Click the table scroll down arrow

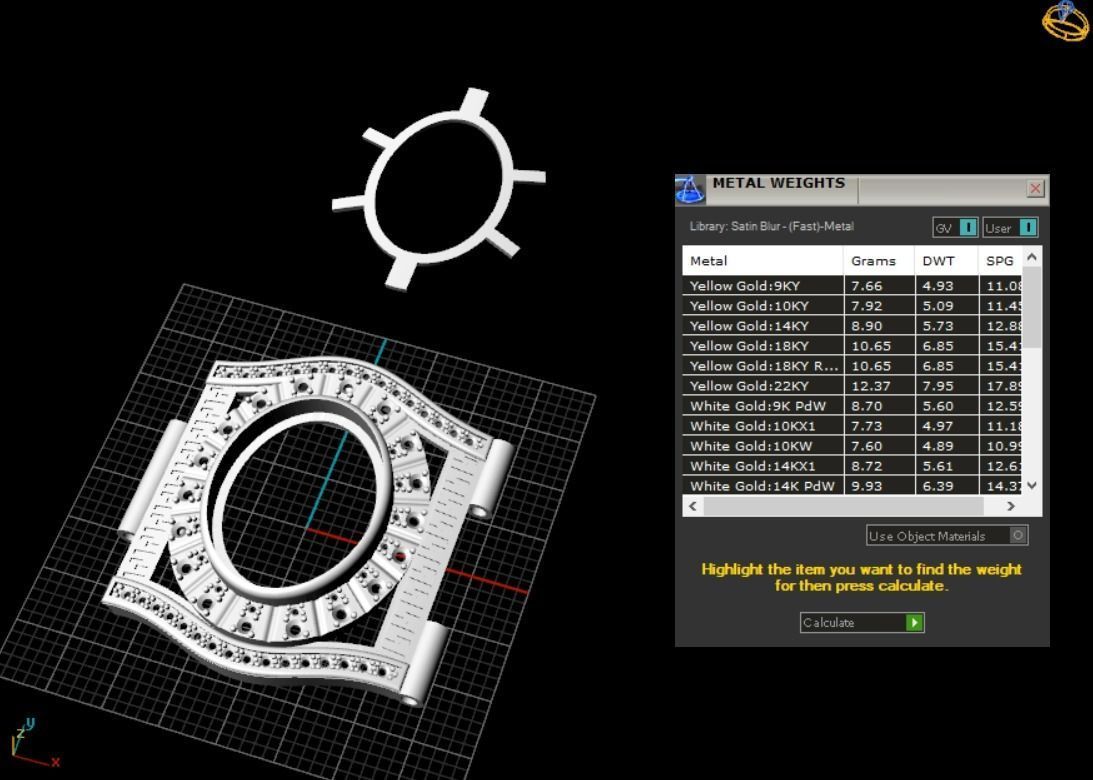tap(1032, 485)
